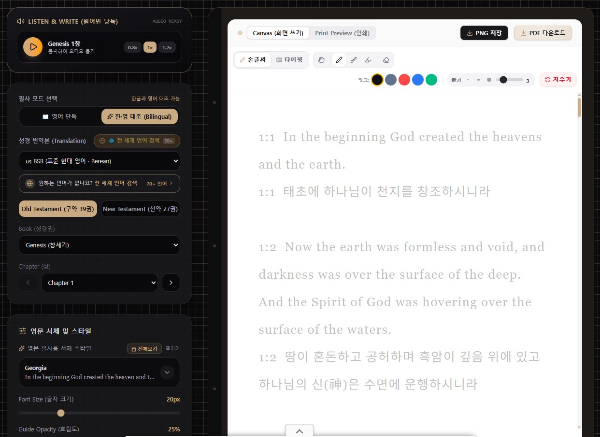Image resolution: width=600 pixels, height=437 pixels.
Task: Play the Genesis chapter 1 audio
Action: click(x=33, y=47)
